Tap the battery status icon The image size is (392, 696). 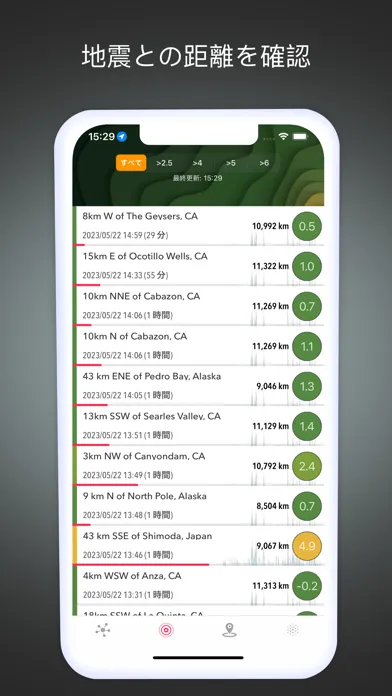(300, 137)
